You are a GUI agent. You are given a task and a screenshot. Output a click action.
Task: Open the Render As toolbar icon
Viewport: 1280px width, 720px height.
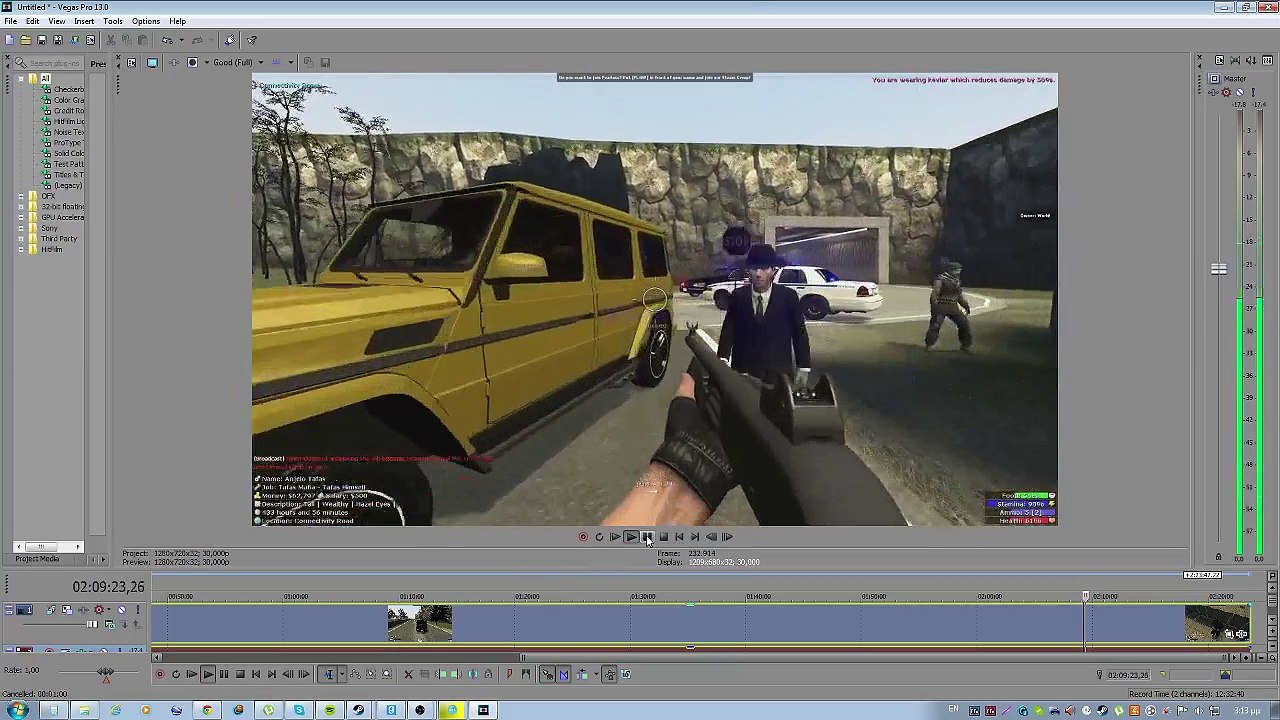click(74, 40)
